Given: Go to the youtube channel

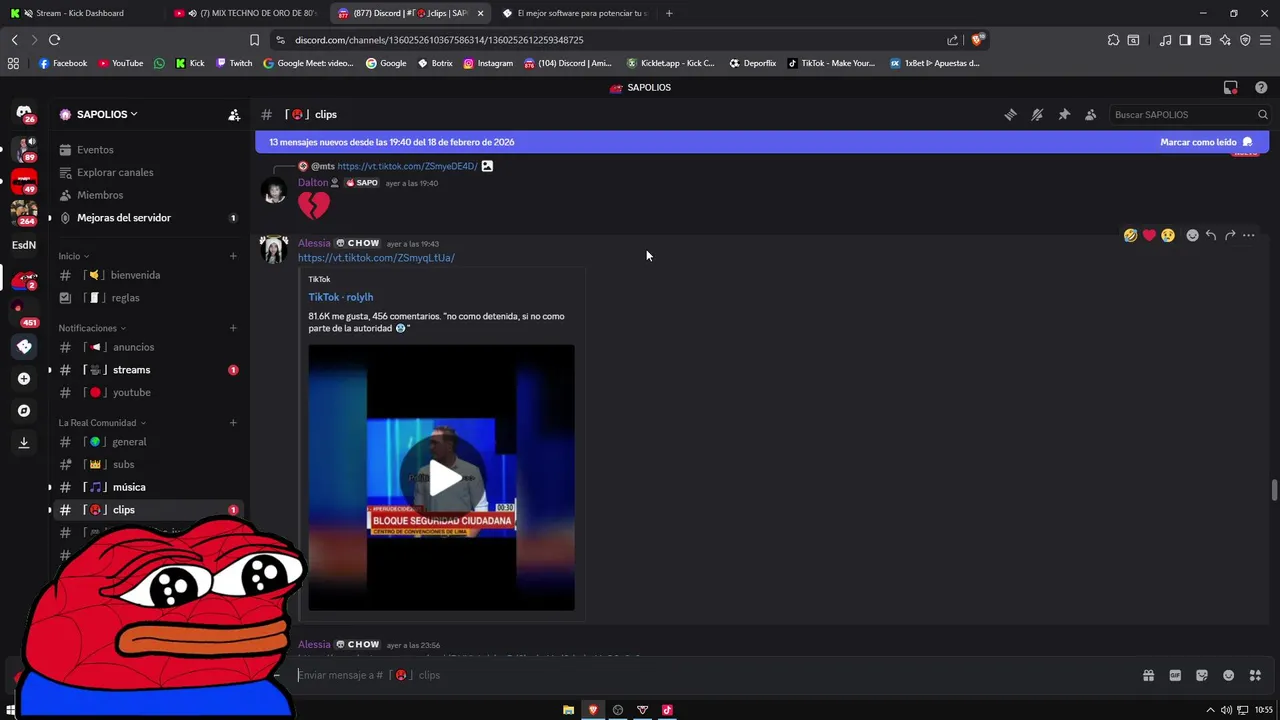Looking at the screenshot, I should [148, 393].
